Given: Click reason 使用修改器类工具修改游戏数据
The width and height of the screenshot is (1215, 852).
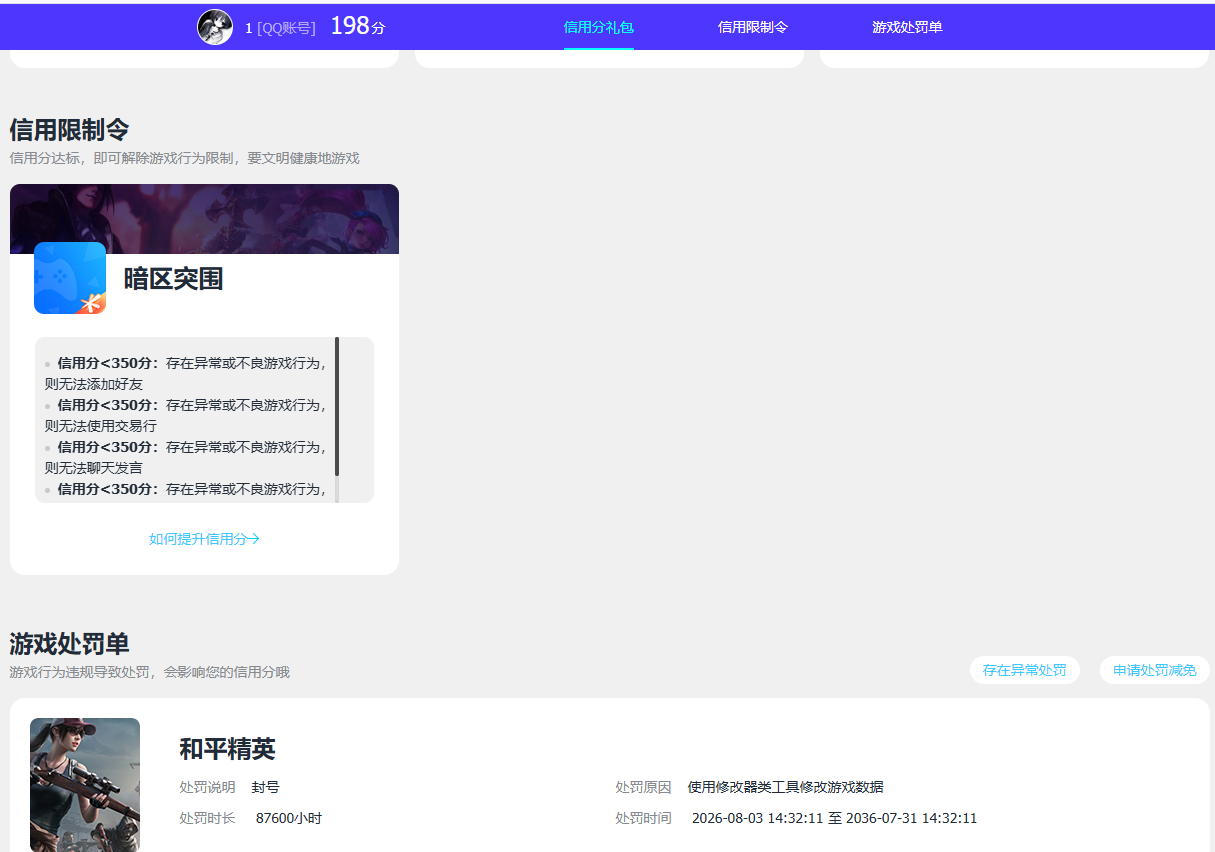Looking at the screenshot, I should coord(786,788).
